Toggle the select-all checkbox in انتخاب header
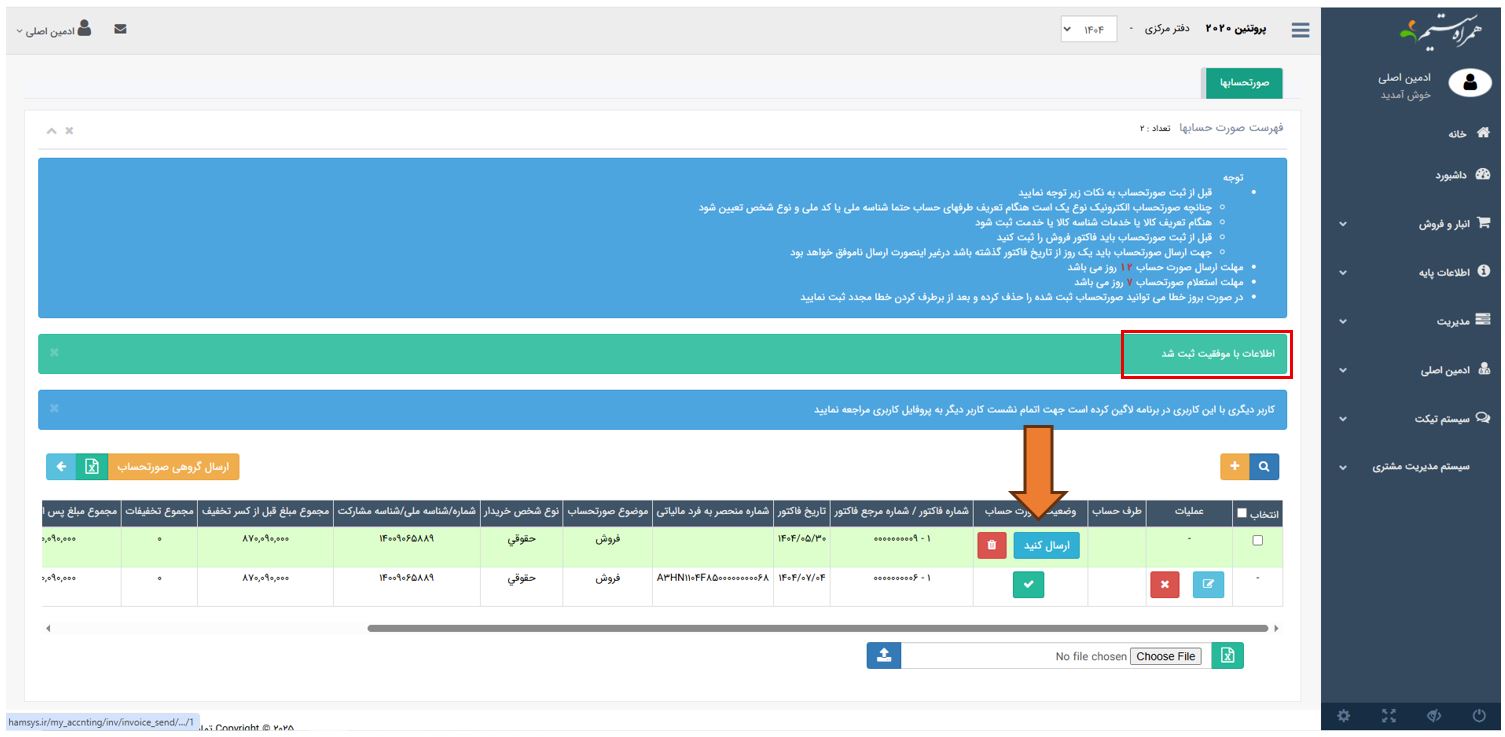 1241,513
